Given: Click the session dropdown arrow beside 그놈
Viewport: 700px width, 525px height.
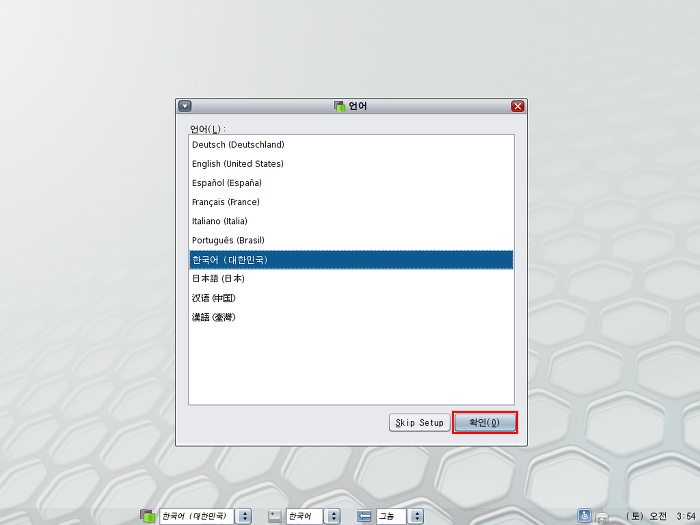Looking at the screenshot, I should pos(416,517).
